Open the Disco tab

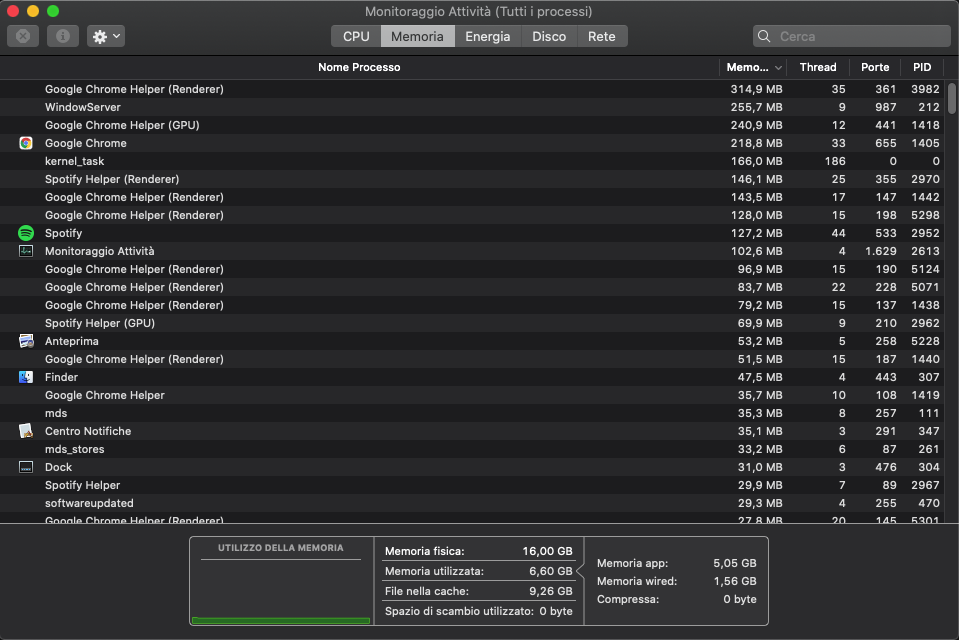(x=549, y=36)
